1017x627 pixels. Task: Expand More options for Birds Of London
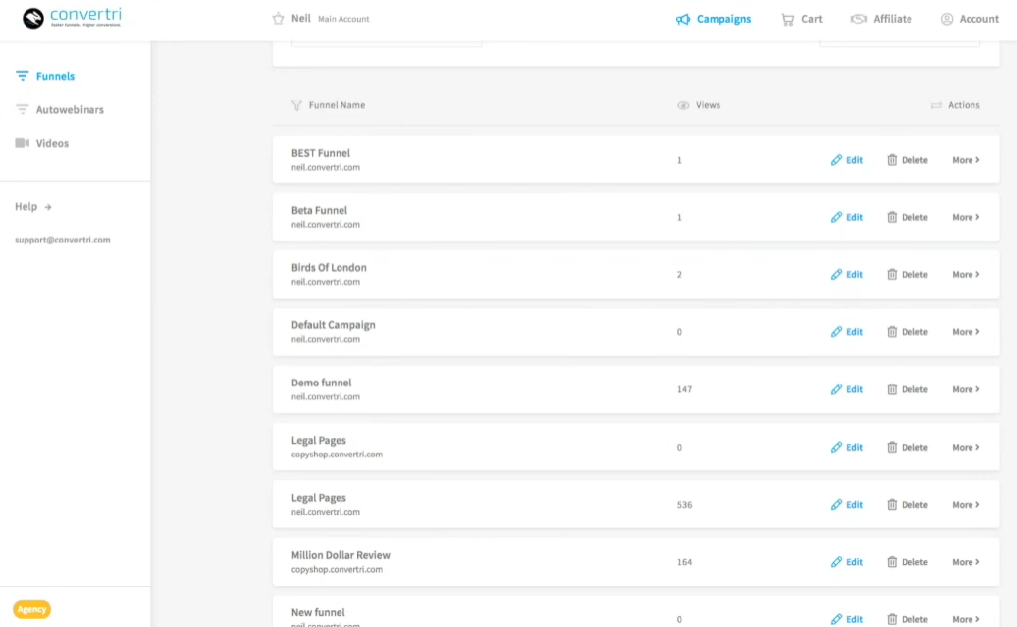(x=965, y=275)
